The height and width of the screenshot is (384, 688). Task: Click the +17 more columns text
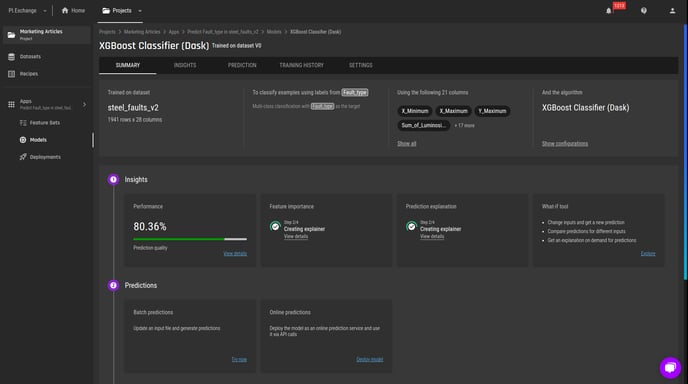[464, 126]
